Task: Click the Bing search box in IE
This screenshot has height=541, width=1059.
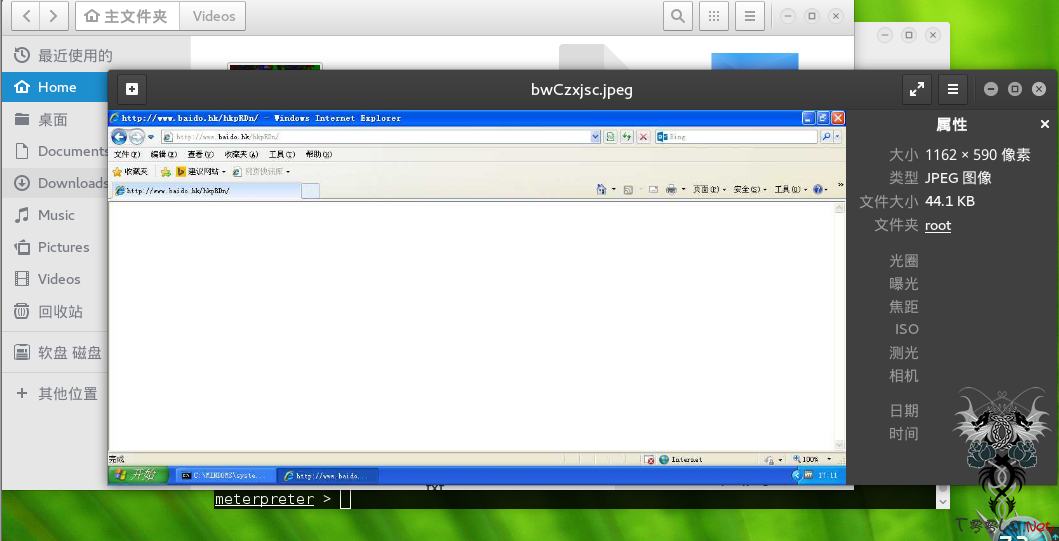Action: coord(736,137)
